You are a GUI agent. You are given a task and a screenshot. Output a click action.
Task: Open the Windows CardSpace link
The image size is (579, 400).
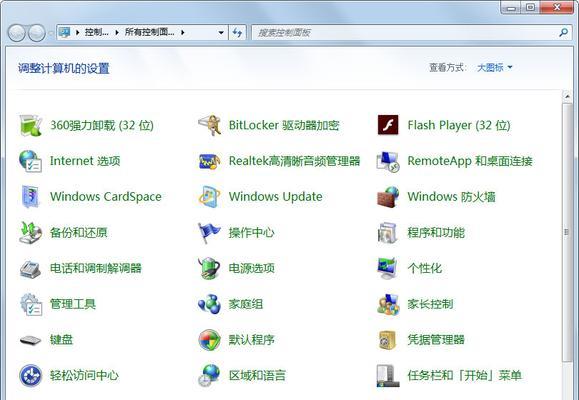click(x=106, y=196)
